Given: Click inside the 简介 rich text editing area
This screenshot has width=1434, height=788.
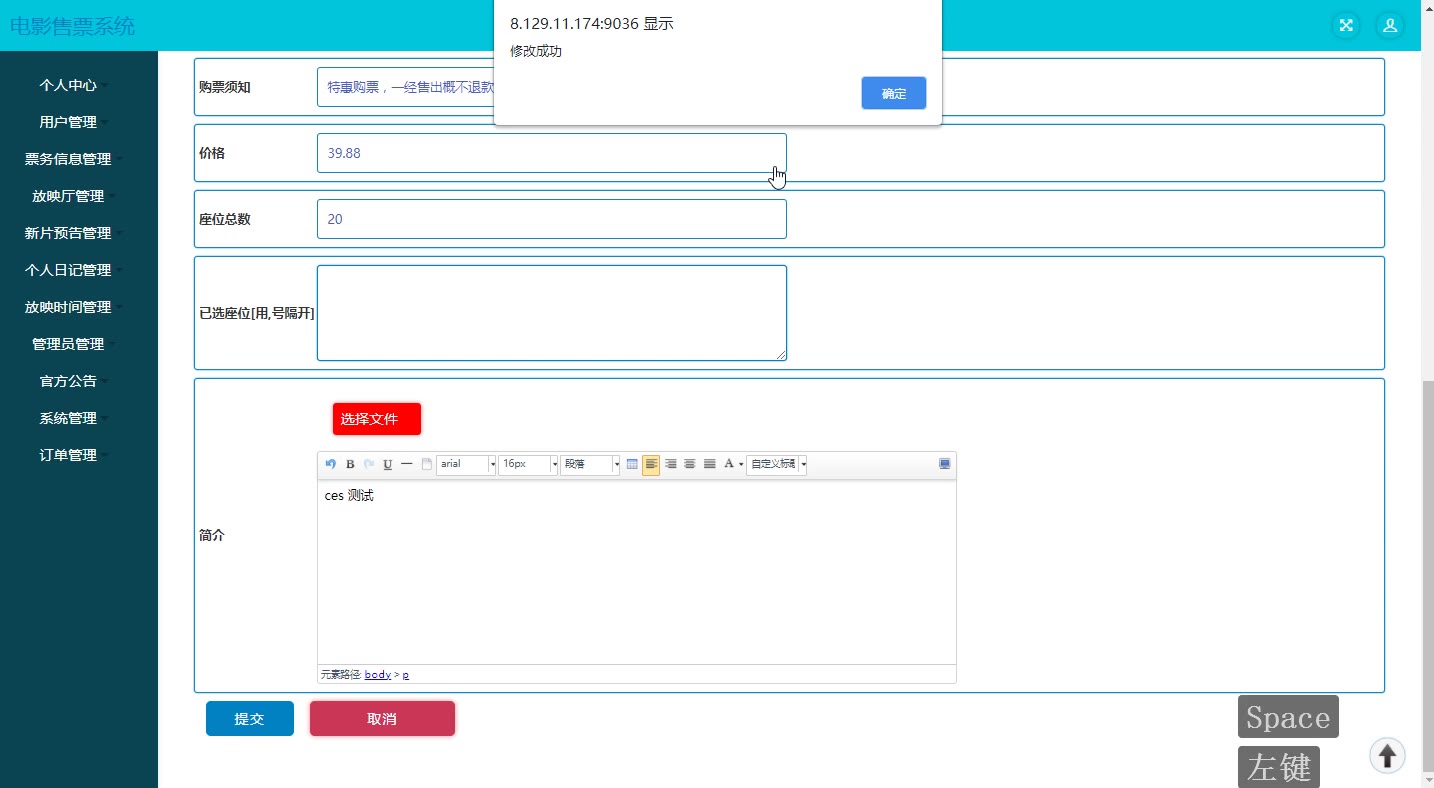Looking at the screenshot, I should (637, 572).
